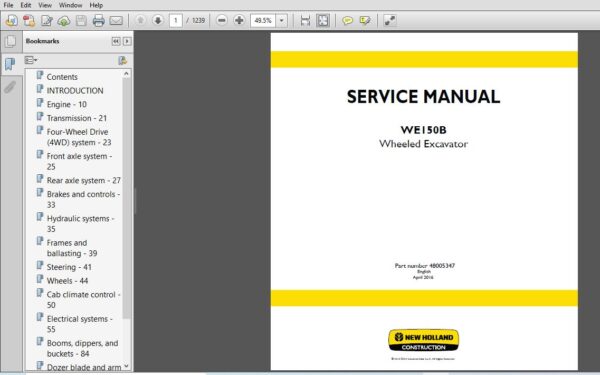Click the page number input field
The height and width of the screenshot is (375, 600).
click(176, 20)
